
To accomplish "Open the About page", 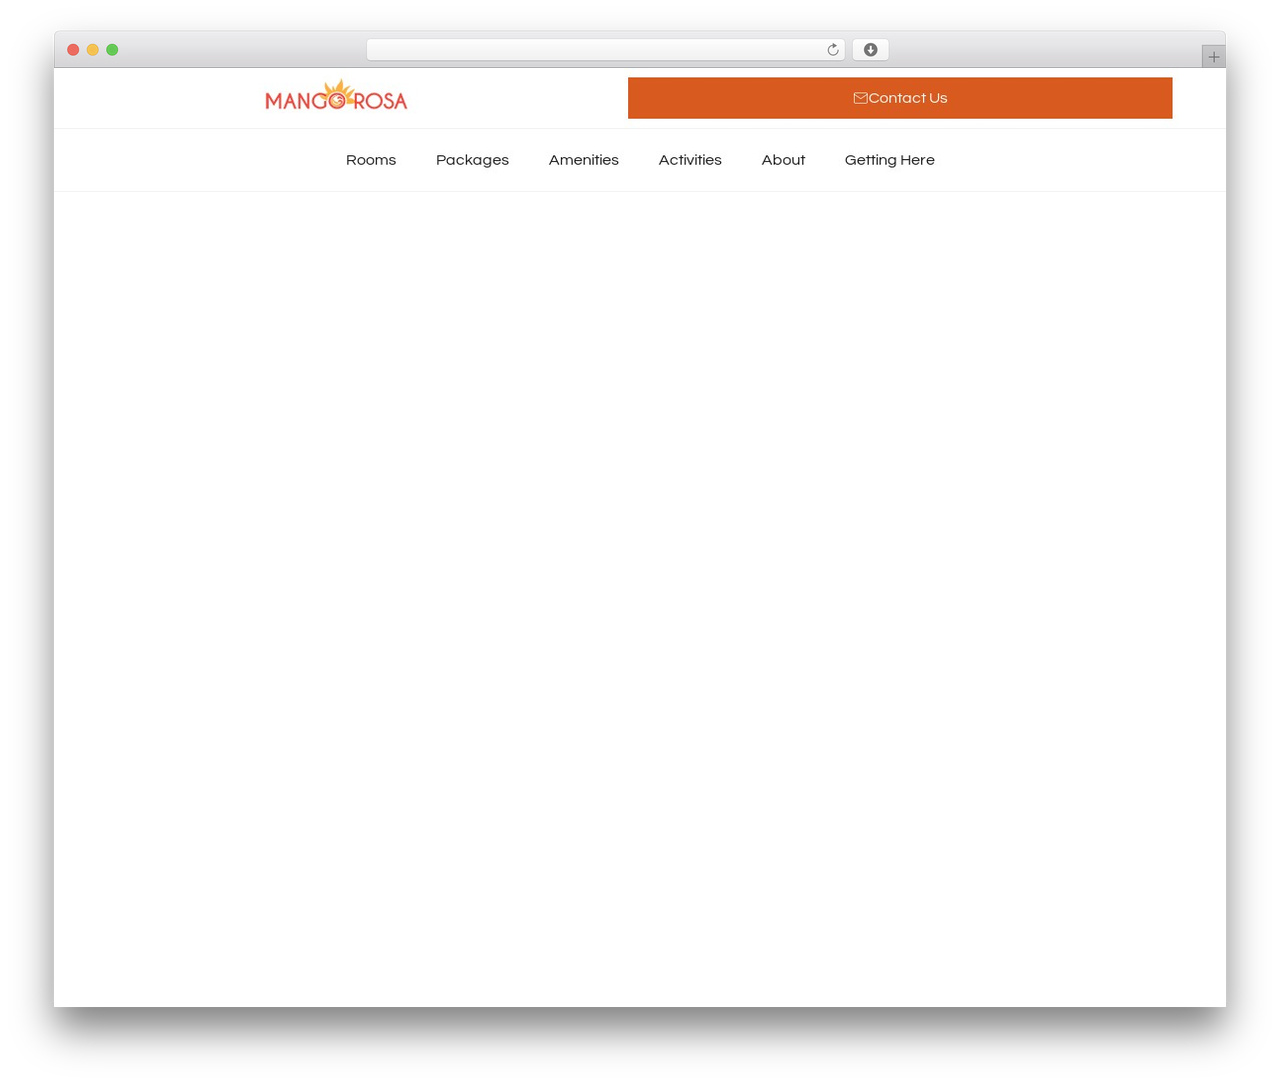I will [x=783, y=160].
